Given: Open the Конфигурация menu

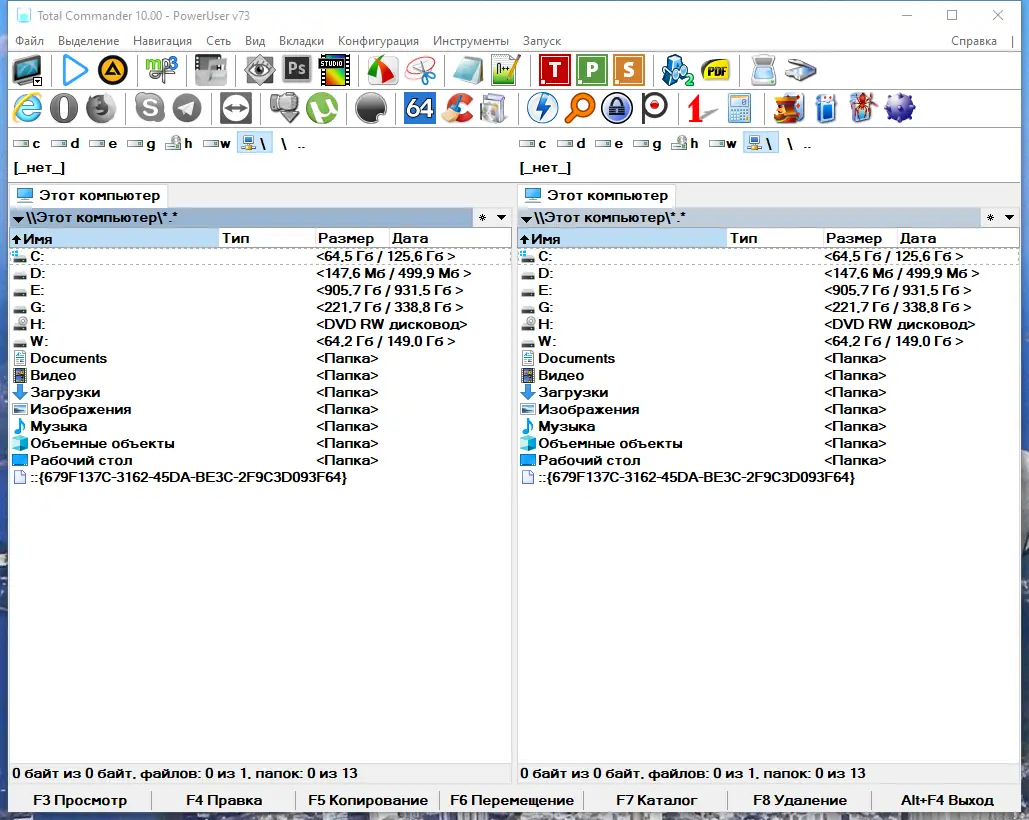Looking at the screenshot, I should [378, 41].
